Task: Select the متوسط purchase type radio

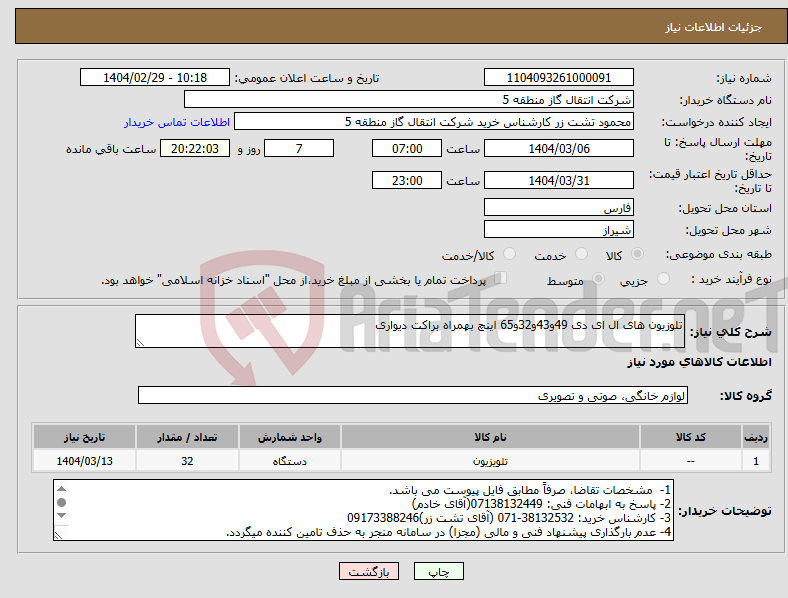Action: (598, 278)
